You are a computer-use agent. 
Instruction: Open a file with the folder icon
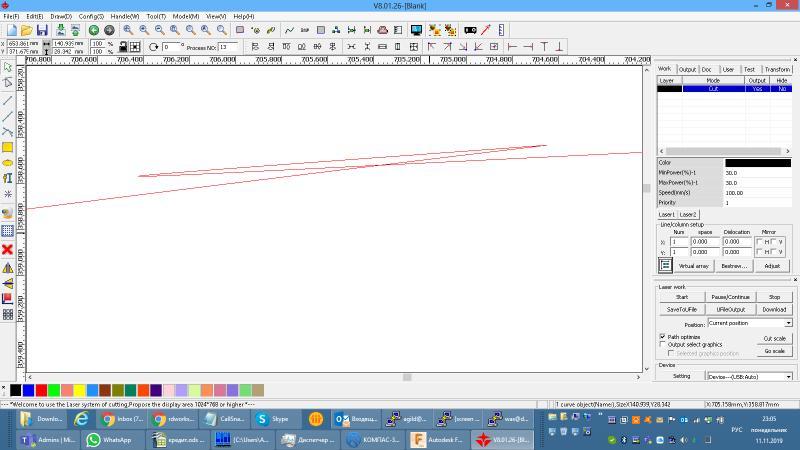point(27,30)
